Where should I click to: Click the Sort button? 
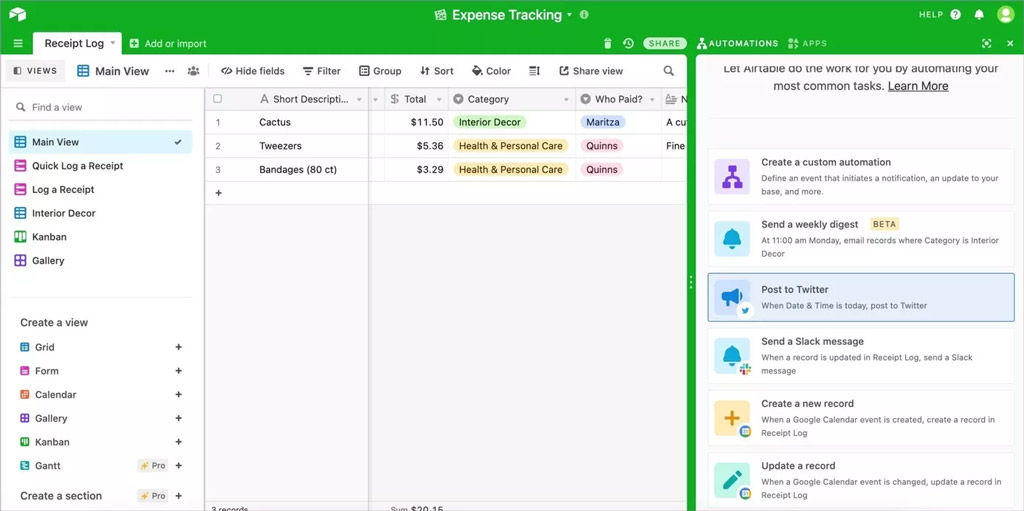point(436,71)
